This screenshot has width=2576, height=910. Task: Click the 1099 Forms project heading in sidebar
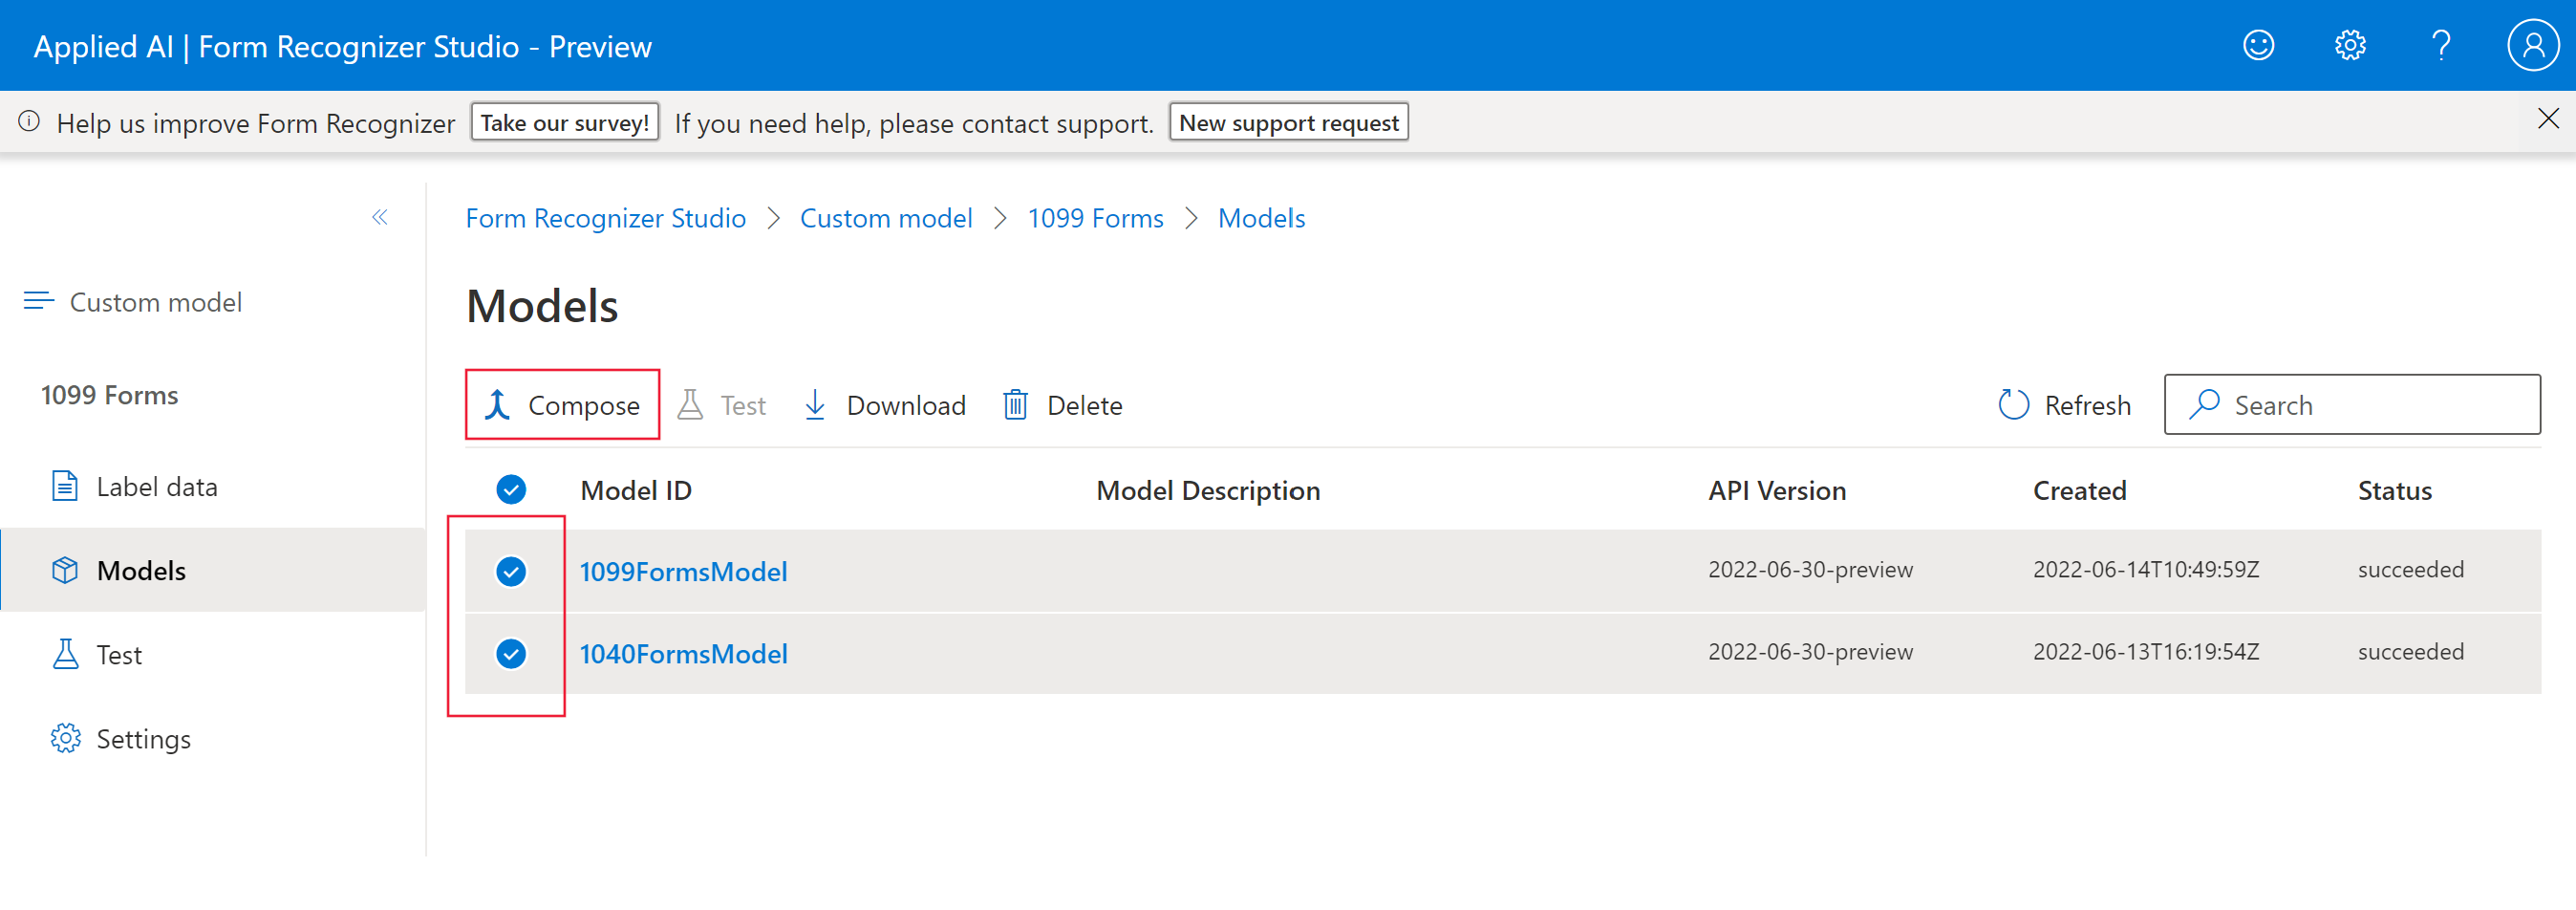tap(110, 395)
